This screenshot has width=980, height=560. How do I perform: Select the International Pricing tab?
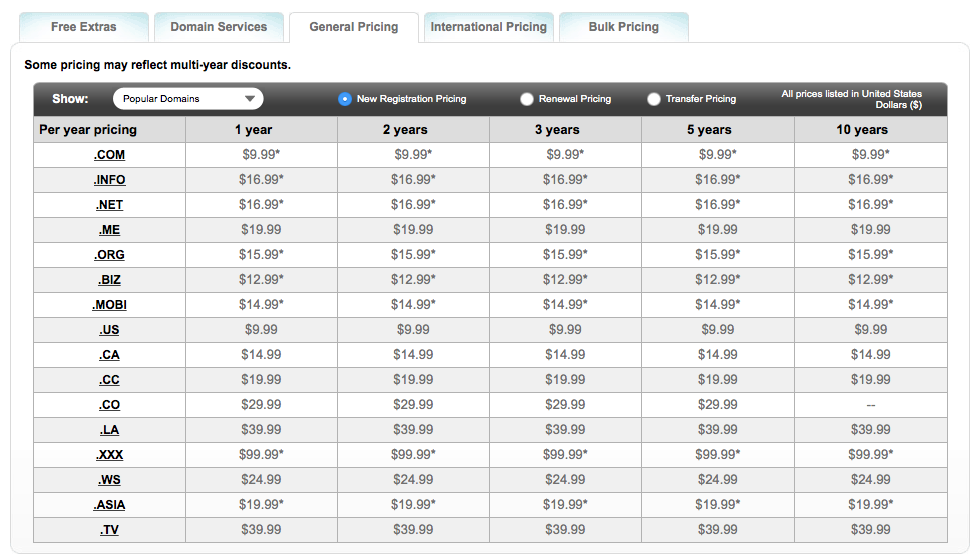pyautogui.click(x=489, y=27)
